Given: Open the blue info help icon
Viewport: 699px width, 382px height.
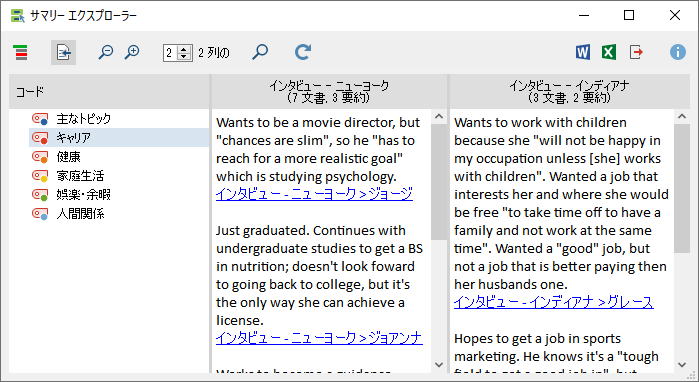Looking at the screenshot, I should coord(678,52).
